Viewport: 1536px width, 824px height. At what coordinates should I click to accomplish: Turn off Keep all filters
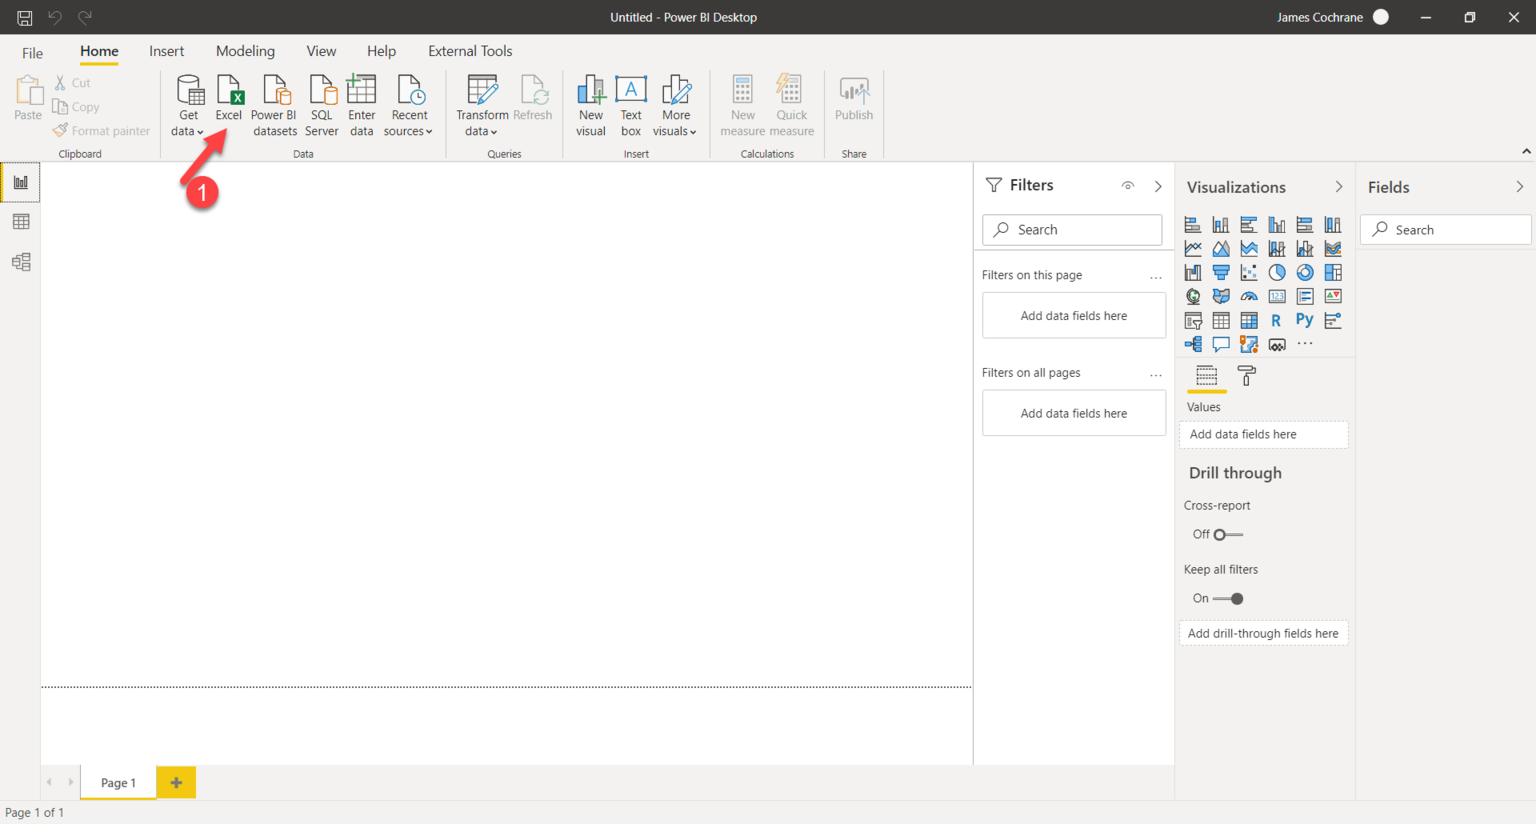(1226, 598)
